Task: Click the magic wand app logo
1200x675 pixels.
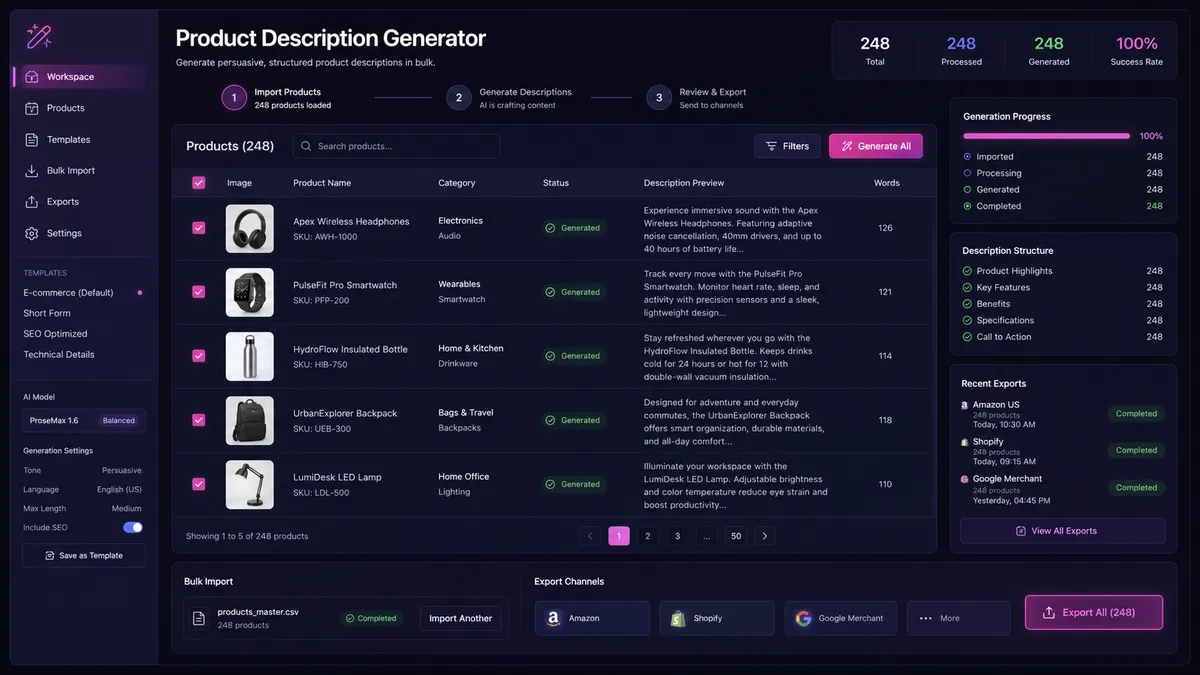Action: pos(39,37)
